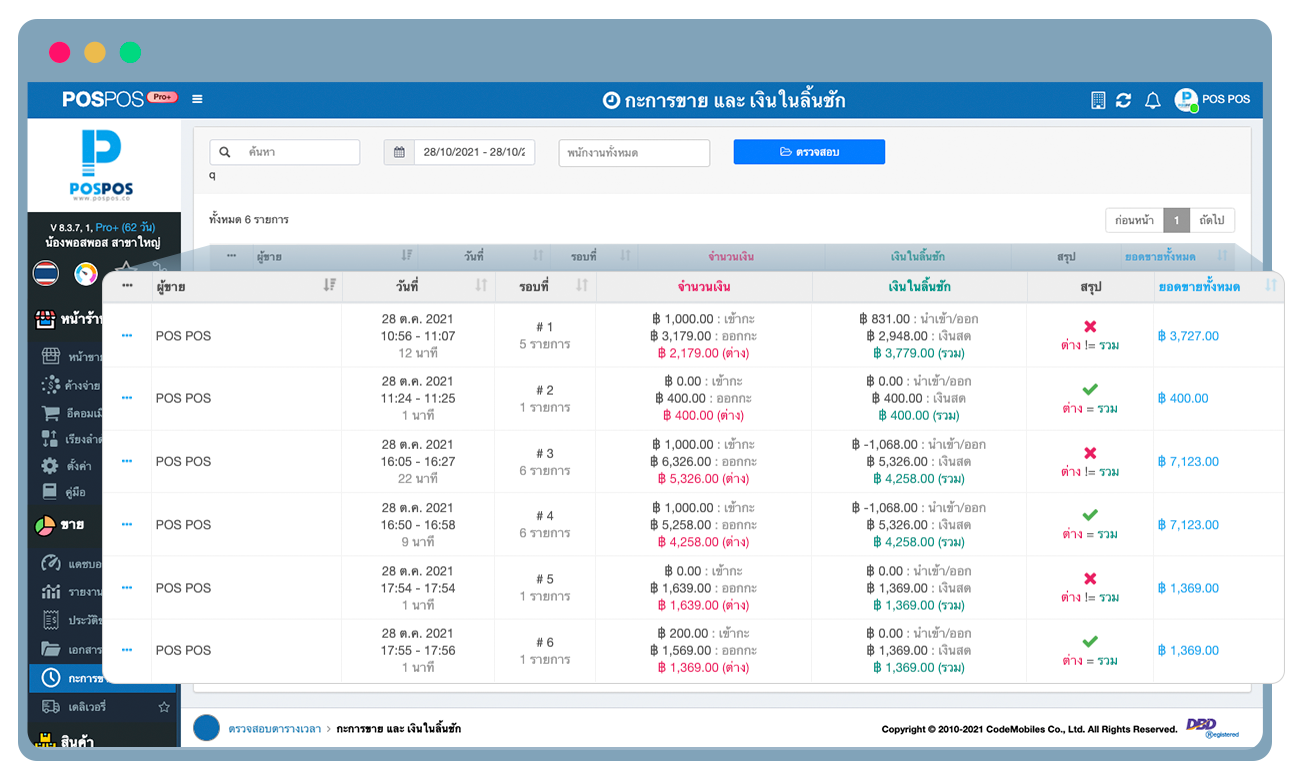Click the ค้นหา search input field

pos(297,153)
